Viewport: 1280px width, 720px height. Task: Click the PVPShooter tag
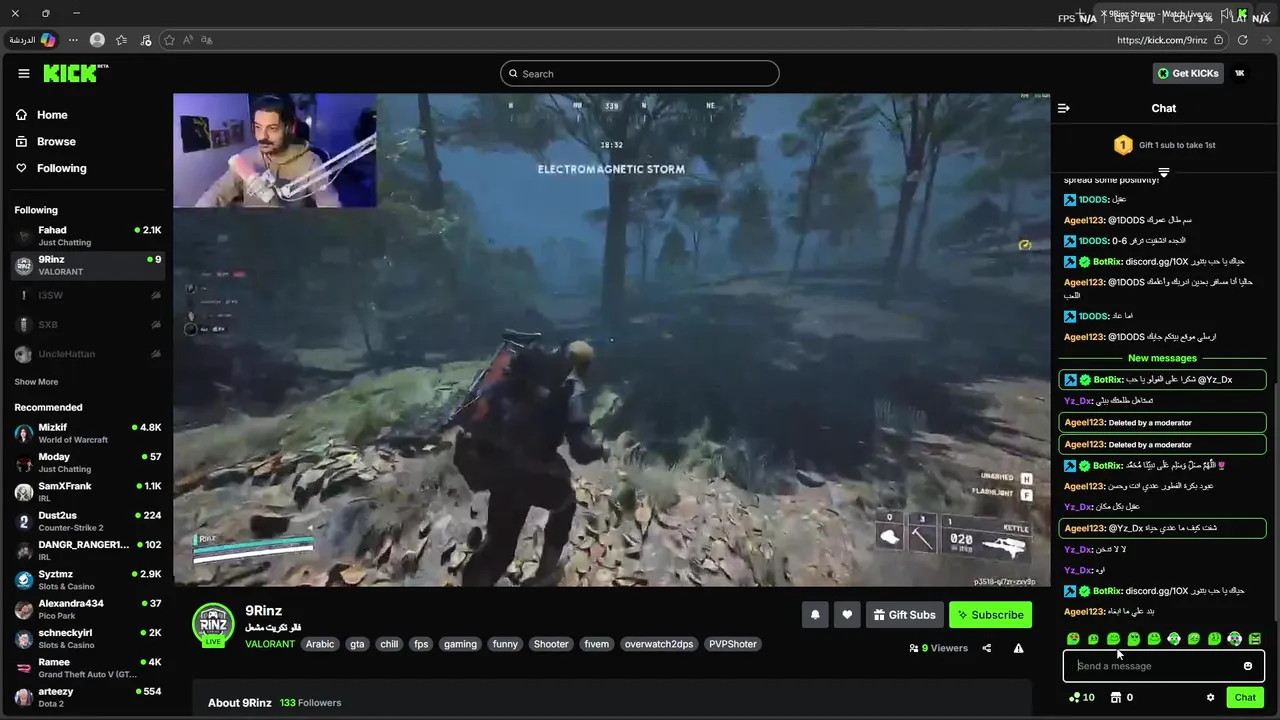coord(733,644)
